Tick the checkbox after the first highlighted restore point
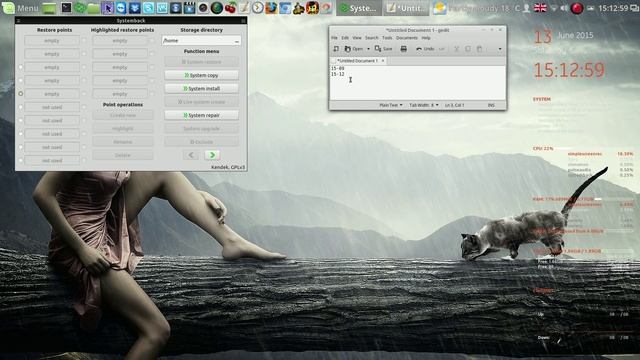This screenshot has width=640, height=360. coord(152,41)
